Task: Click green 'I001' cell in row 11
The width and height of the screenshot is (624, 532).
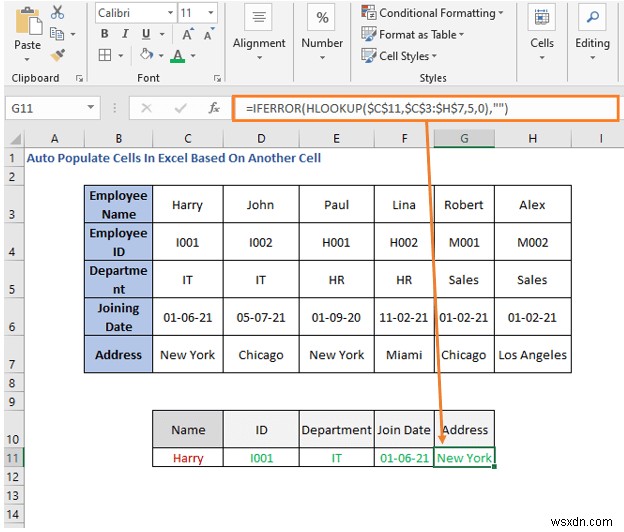Action: point(261,458)
